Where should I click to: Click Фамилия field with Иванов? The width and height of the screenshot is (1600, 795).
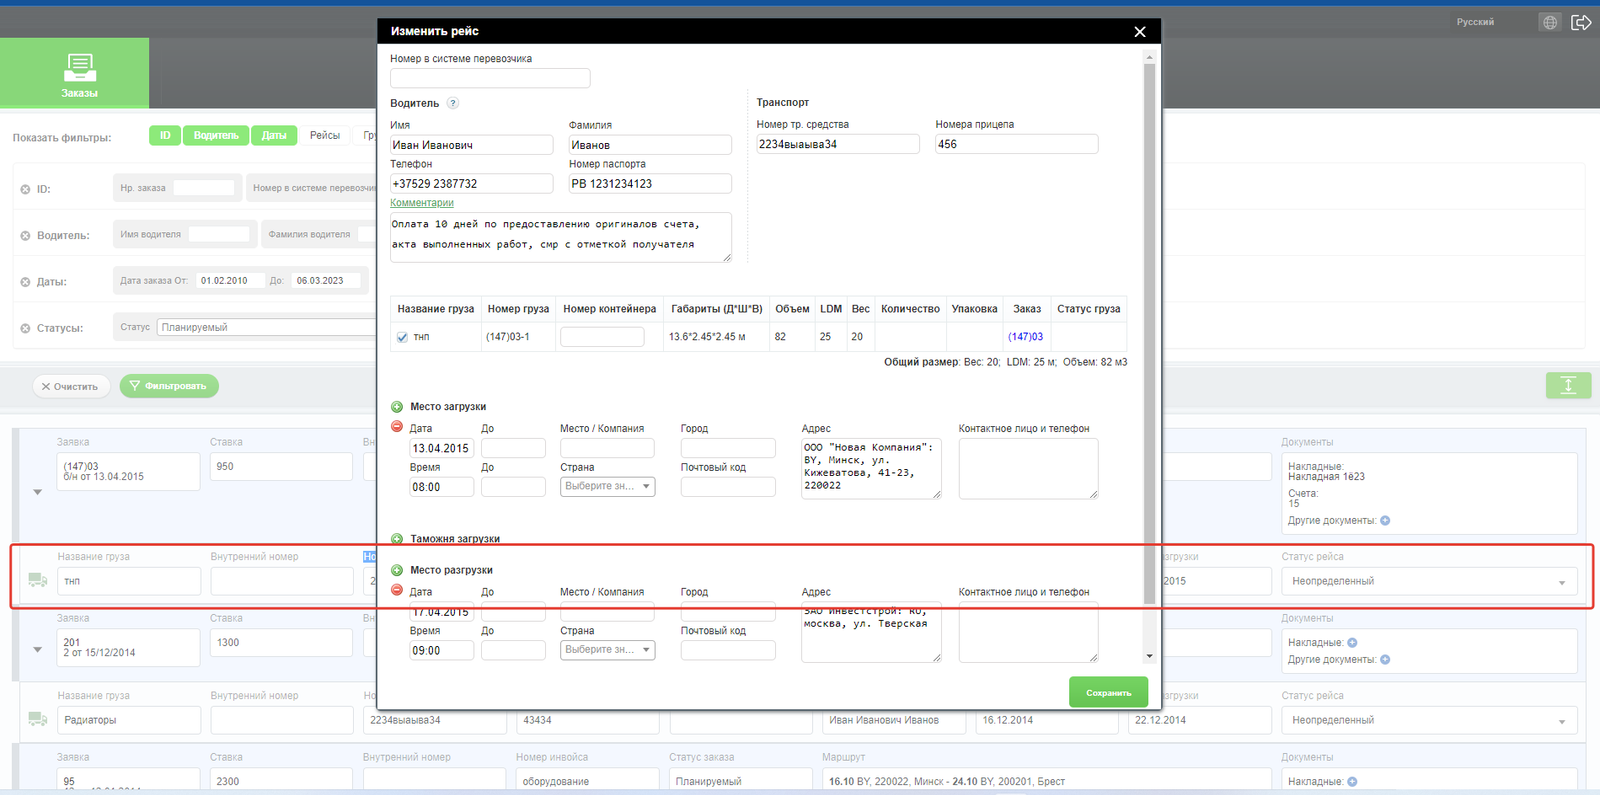tap(650, 145)
